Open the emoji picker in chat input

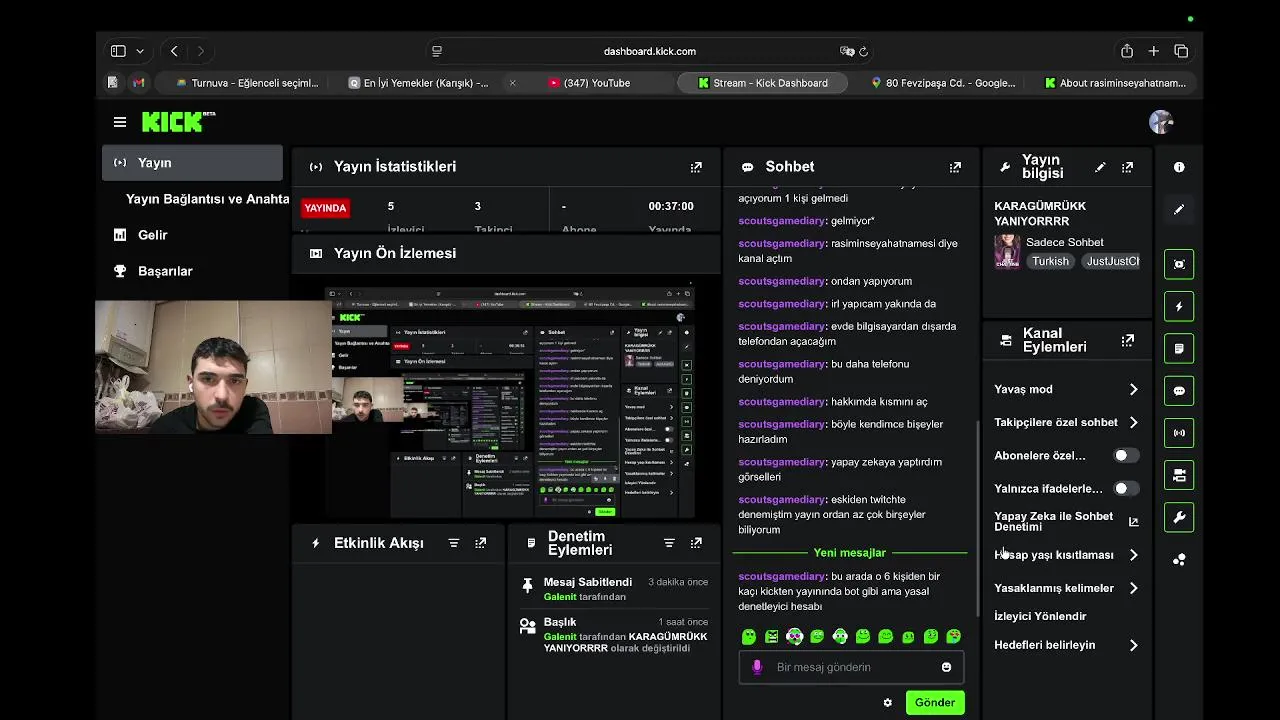[x=946, y=667]
